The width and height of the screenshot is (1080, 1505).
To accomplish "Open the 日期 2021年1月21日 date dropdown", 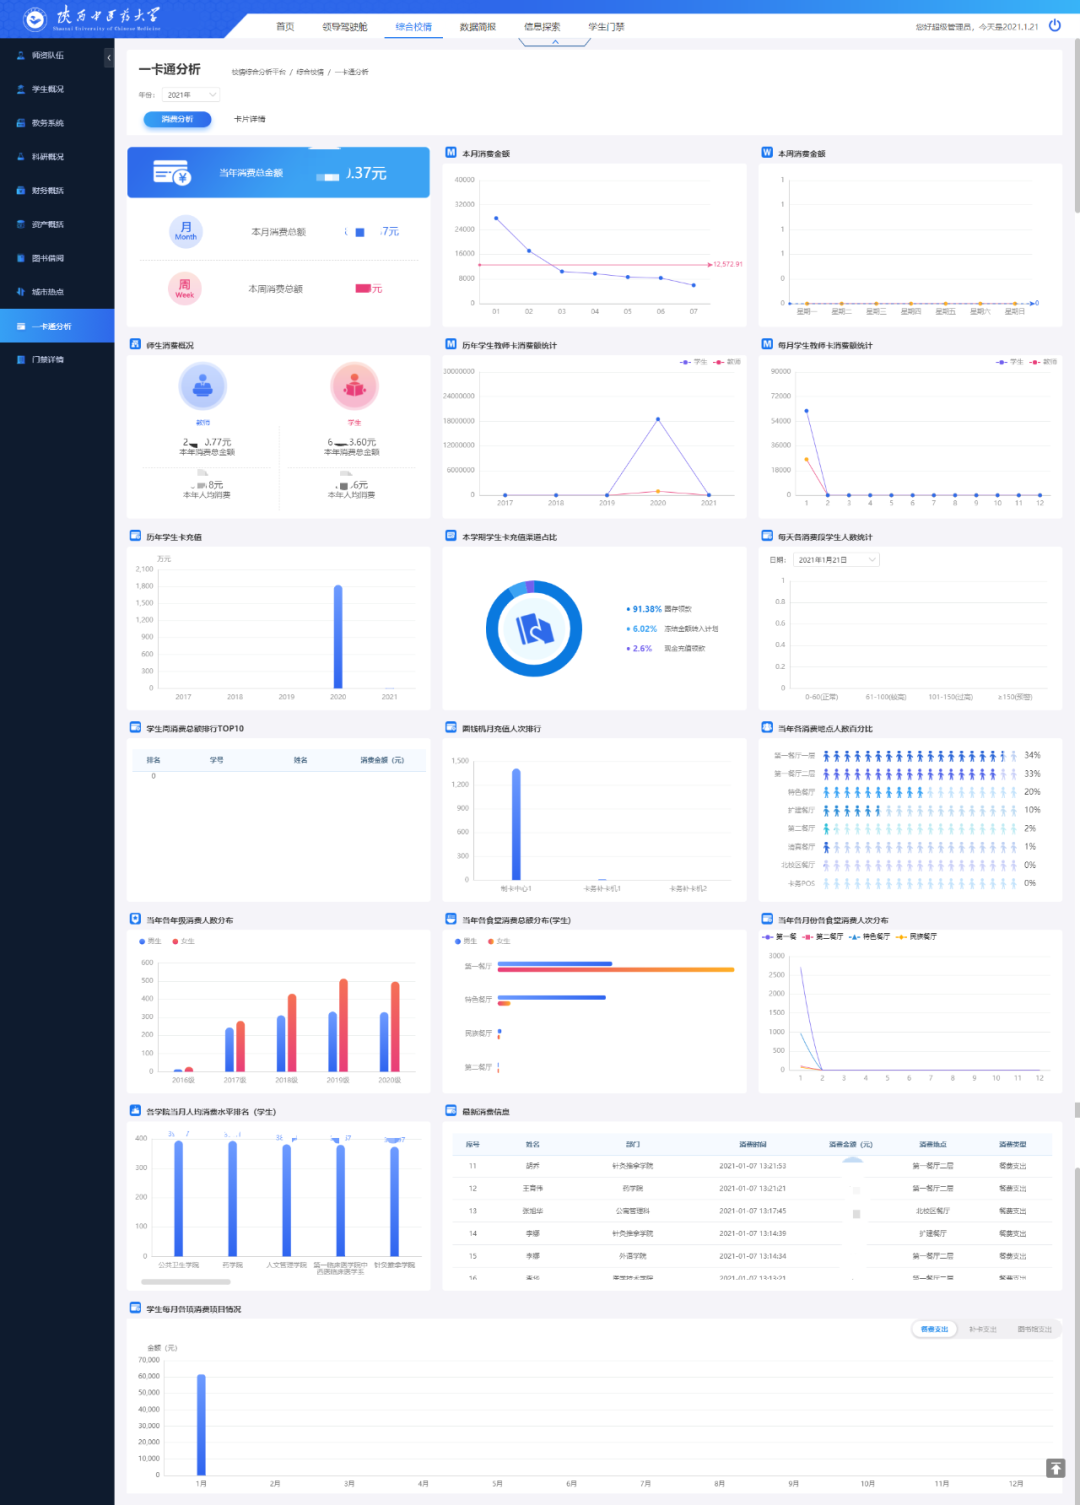I will (836, 560).
